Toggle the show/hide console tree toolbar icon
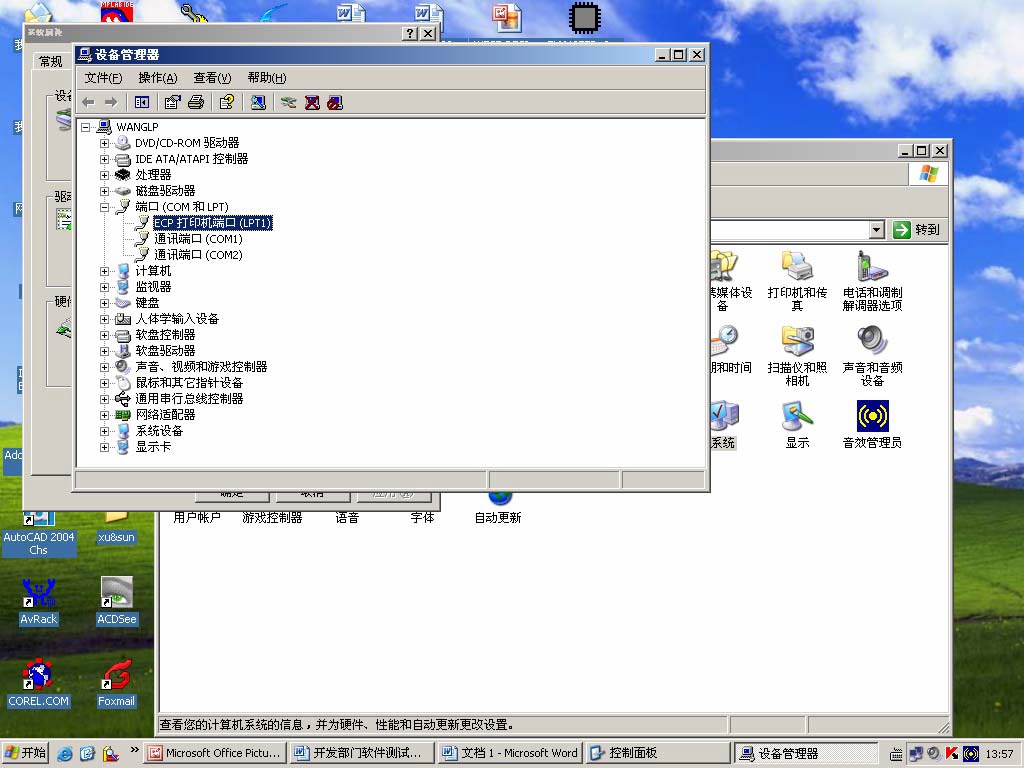Viewport: 1024px width, 768px height. [142, 103]
